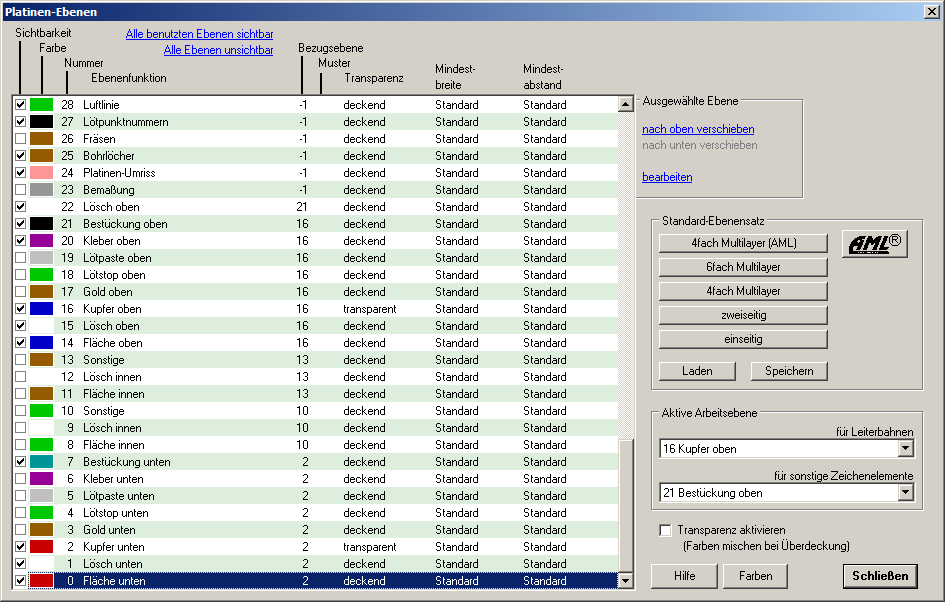The image size is (945, 602).
Task: Click the AML logo button
Action: (x=874, y=243)
